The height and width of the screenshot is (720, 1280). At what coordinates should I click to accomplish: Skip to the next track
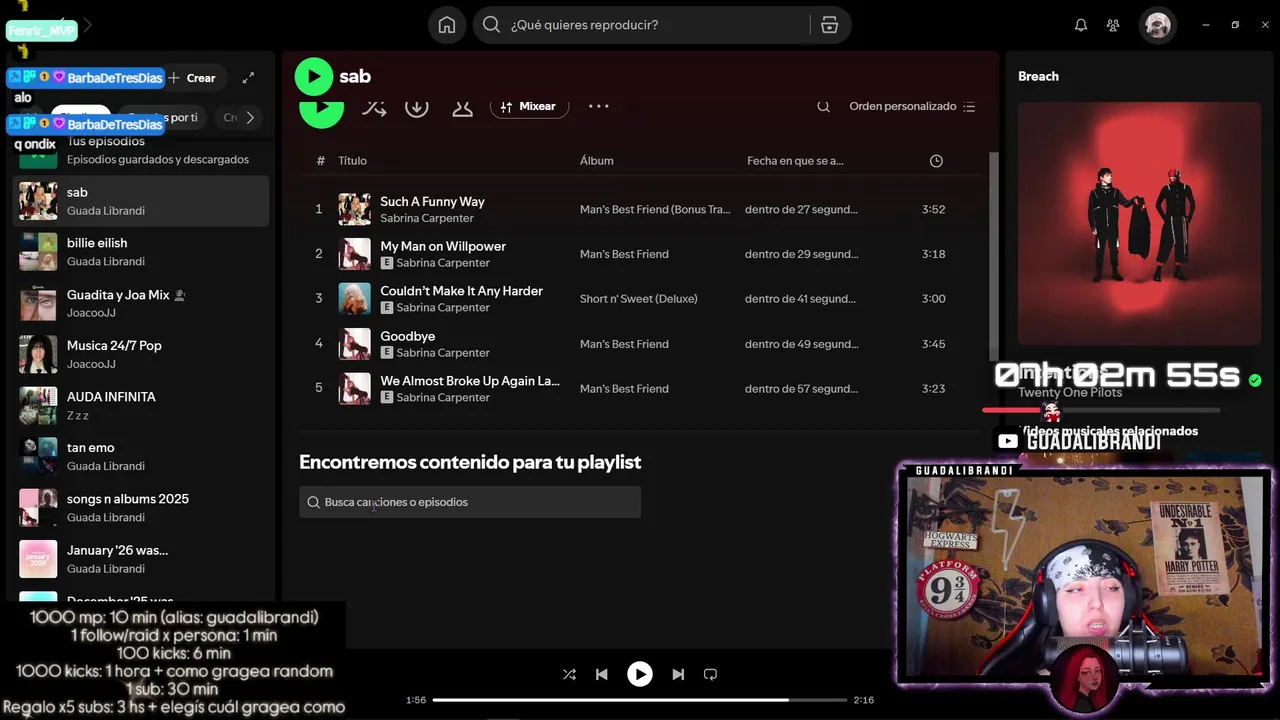678,674
